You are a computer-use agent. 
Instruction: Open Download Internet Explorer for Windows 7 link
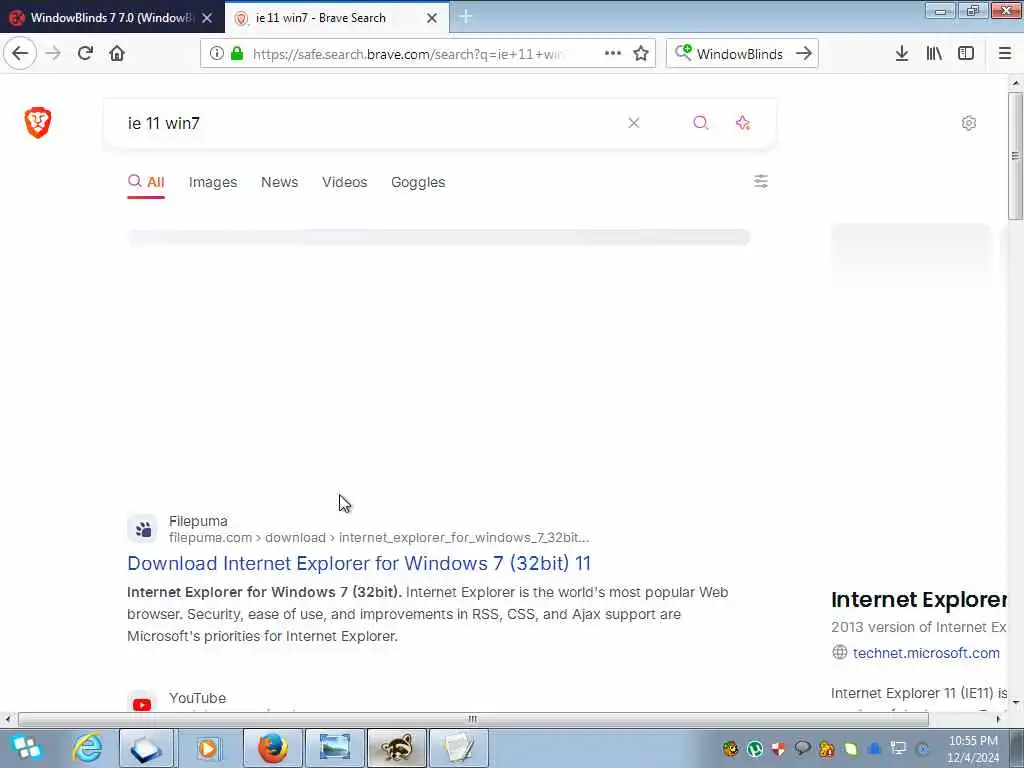pyautogui.click(x=359, y=563)
